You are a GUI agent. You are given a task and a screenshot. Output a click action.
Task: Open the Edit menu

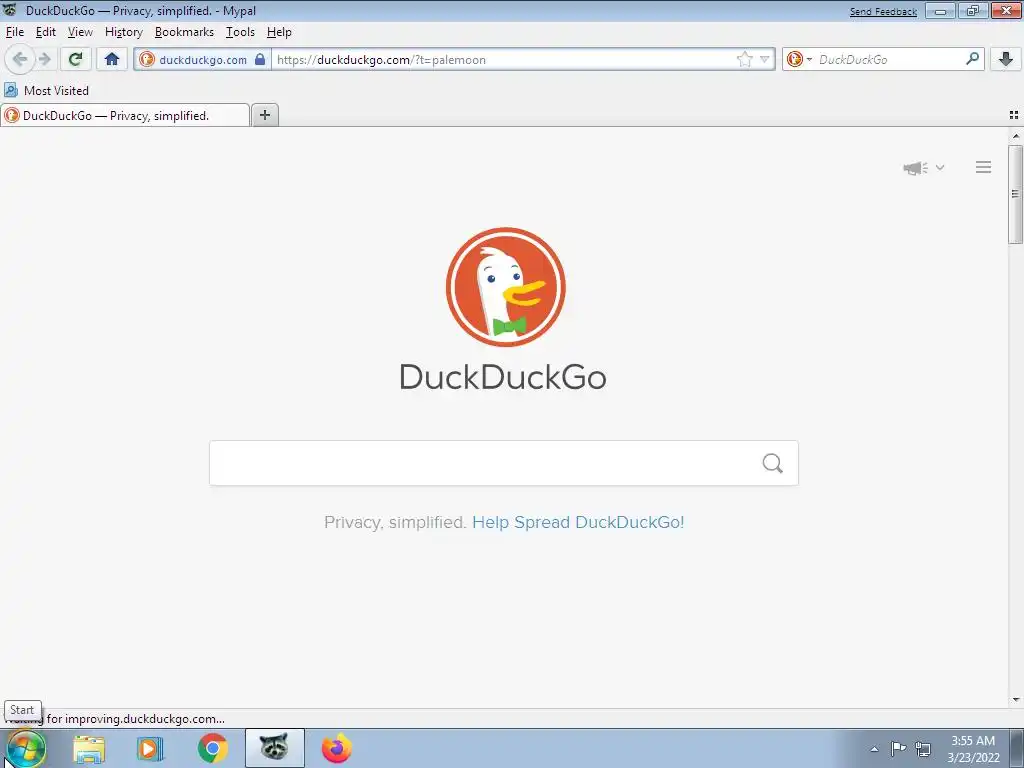[x=46, y=32]
